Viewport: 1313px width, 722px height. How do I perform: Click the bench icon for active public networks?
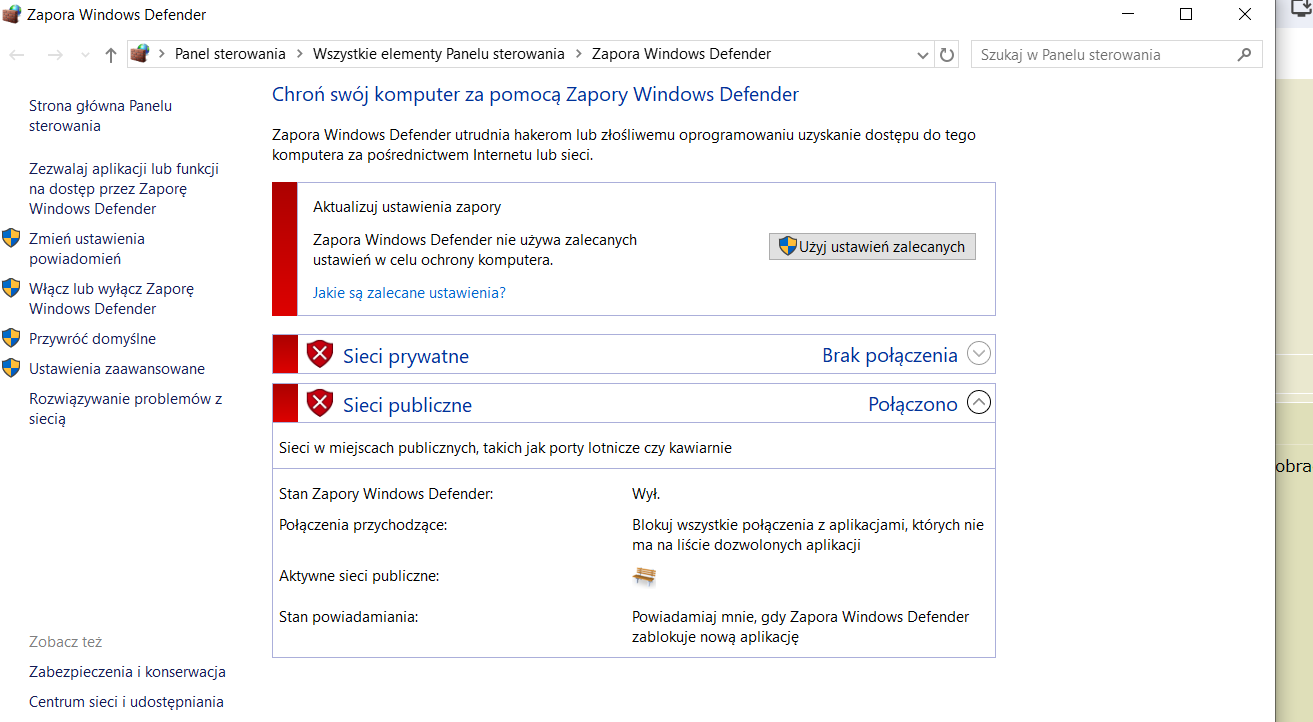point(645,577)
